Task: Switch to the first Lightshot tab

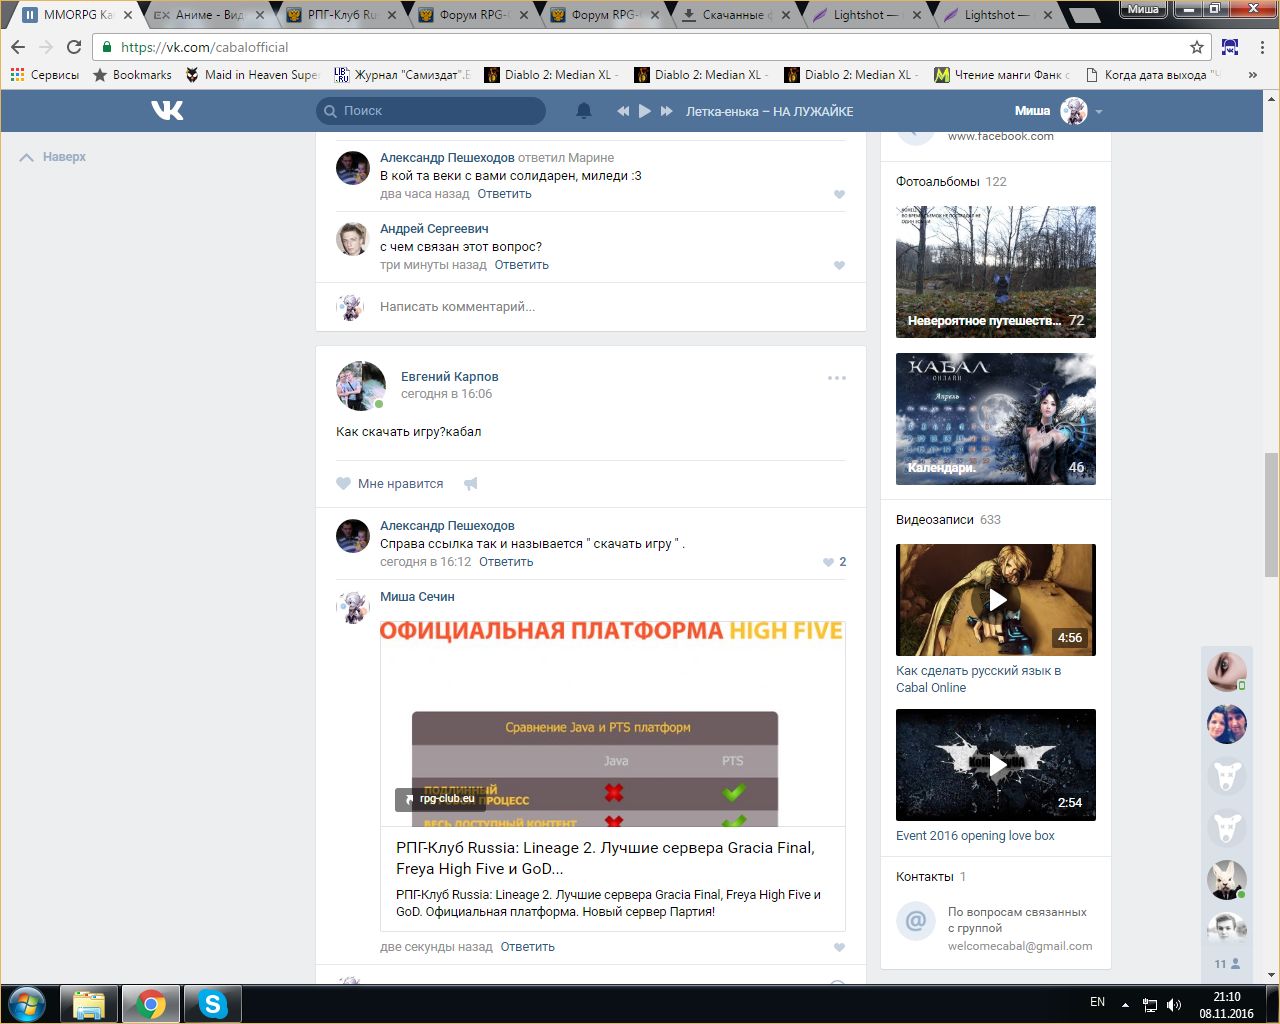Action: click(x=868, y=15)
